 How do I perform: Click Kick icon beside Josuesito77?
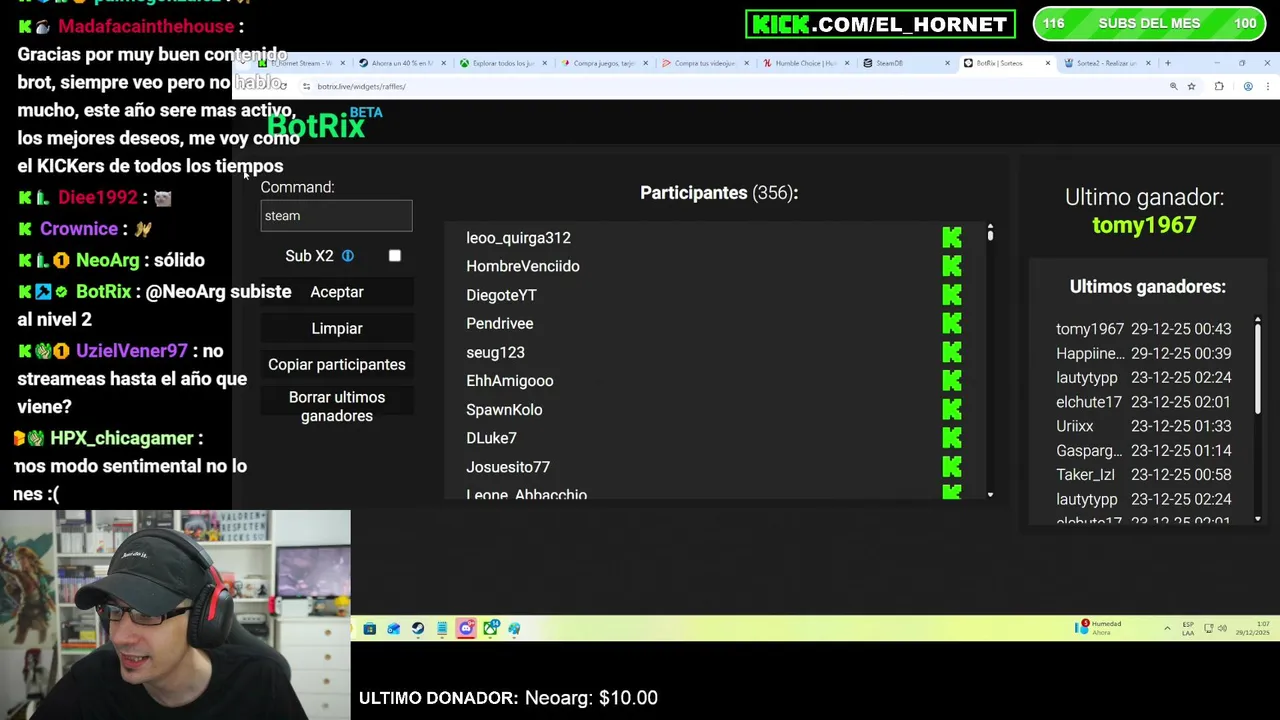[952, 467]
